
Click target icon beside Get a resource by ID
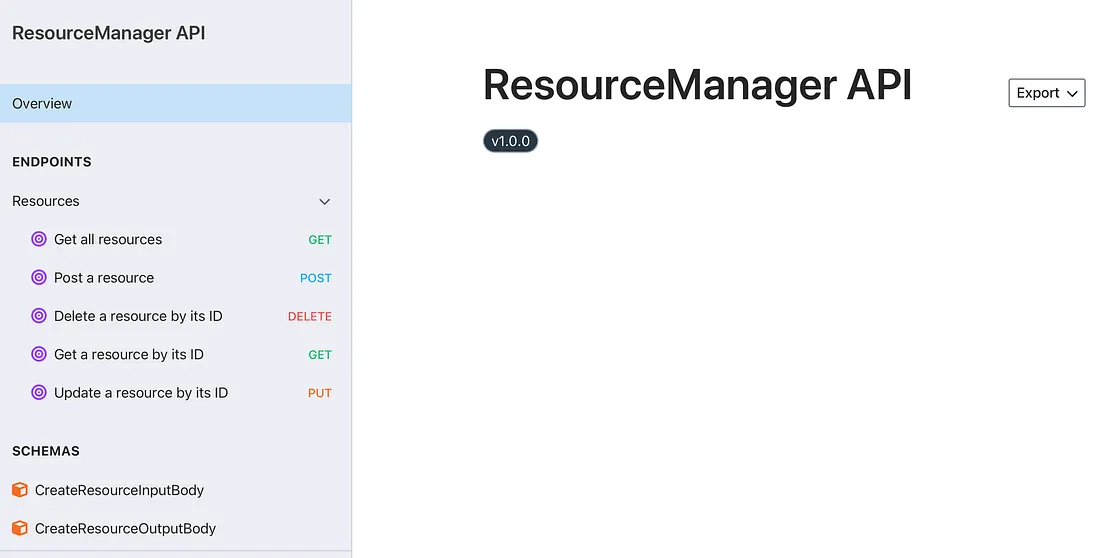click(x=39, y=354)
